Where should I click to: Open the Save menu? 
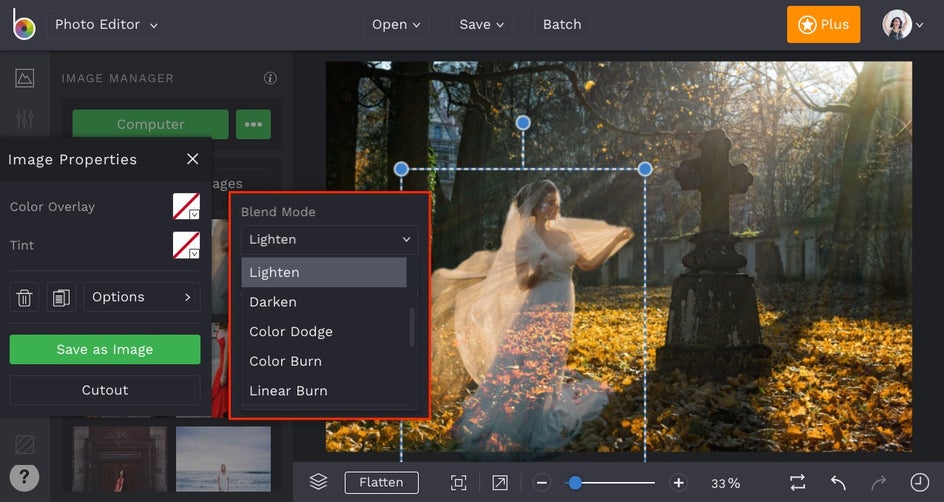coord(481,25)
